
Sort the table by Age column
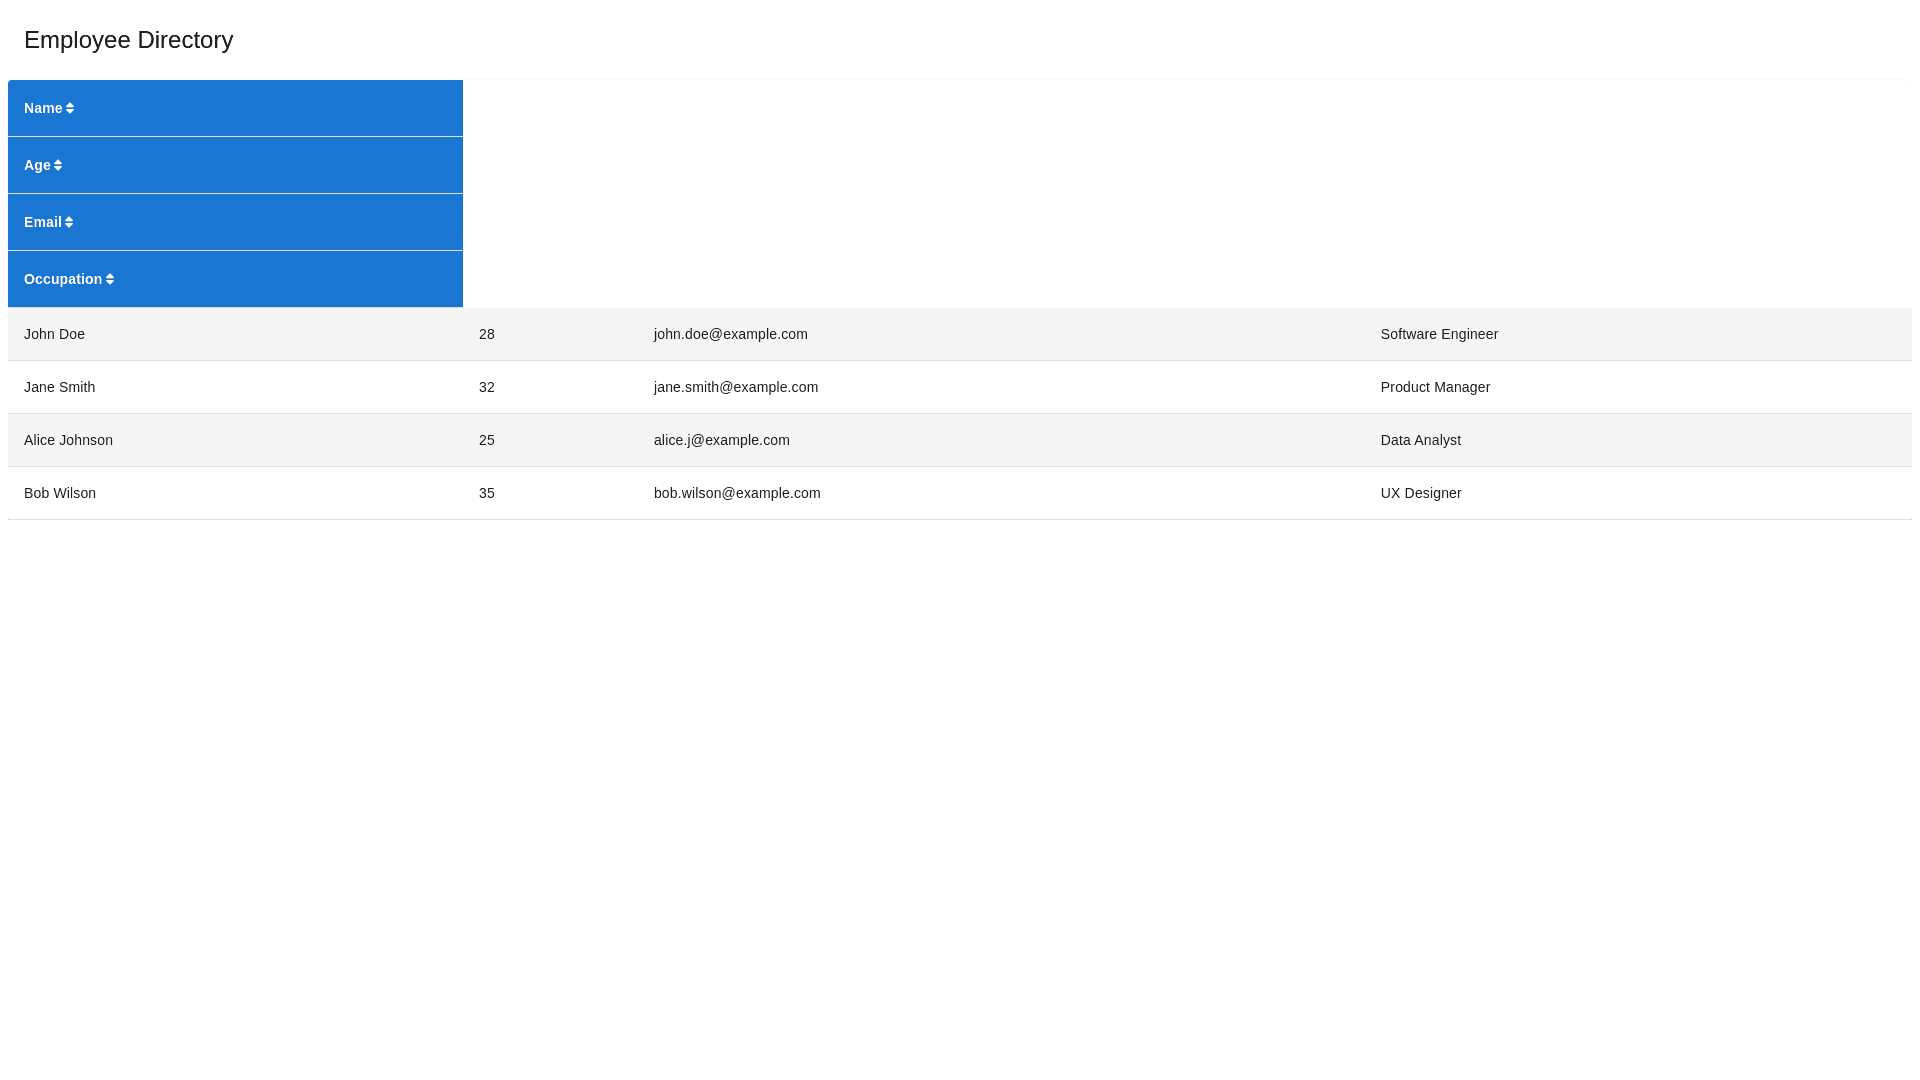[x=36, y=165]
